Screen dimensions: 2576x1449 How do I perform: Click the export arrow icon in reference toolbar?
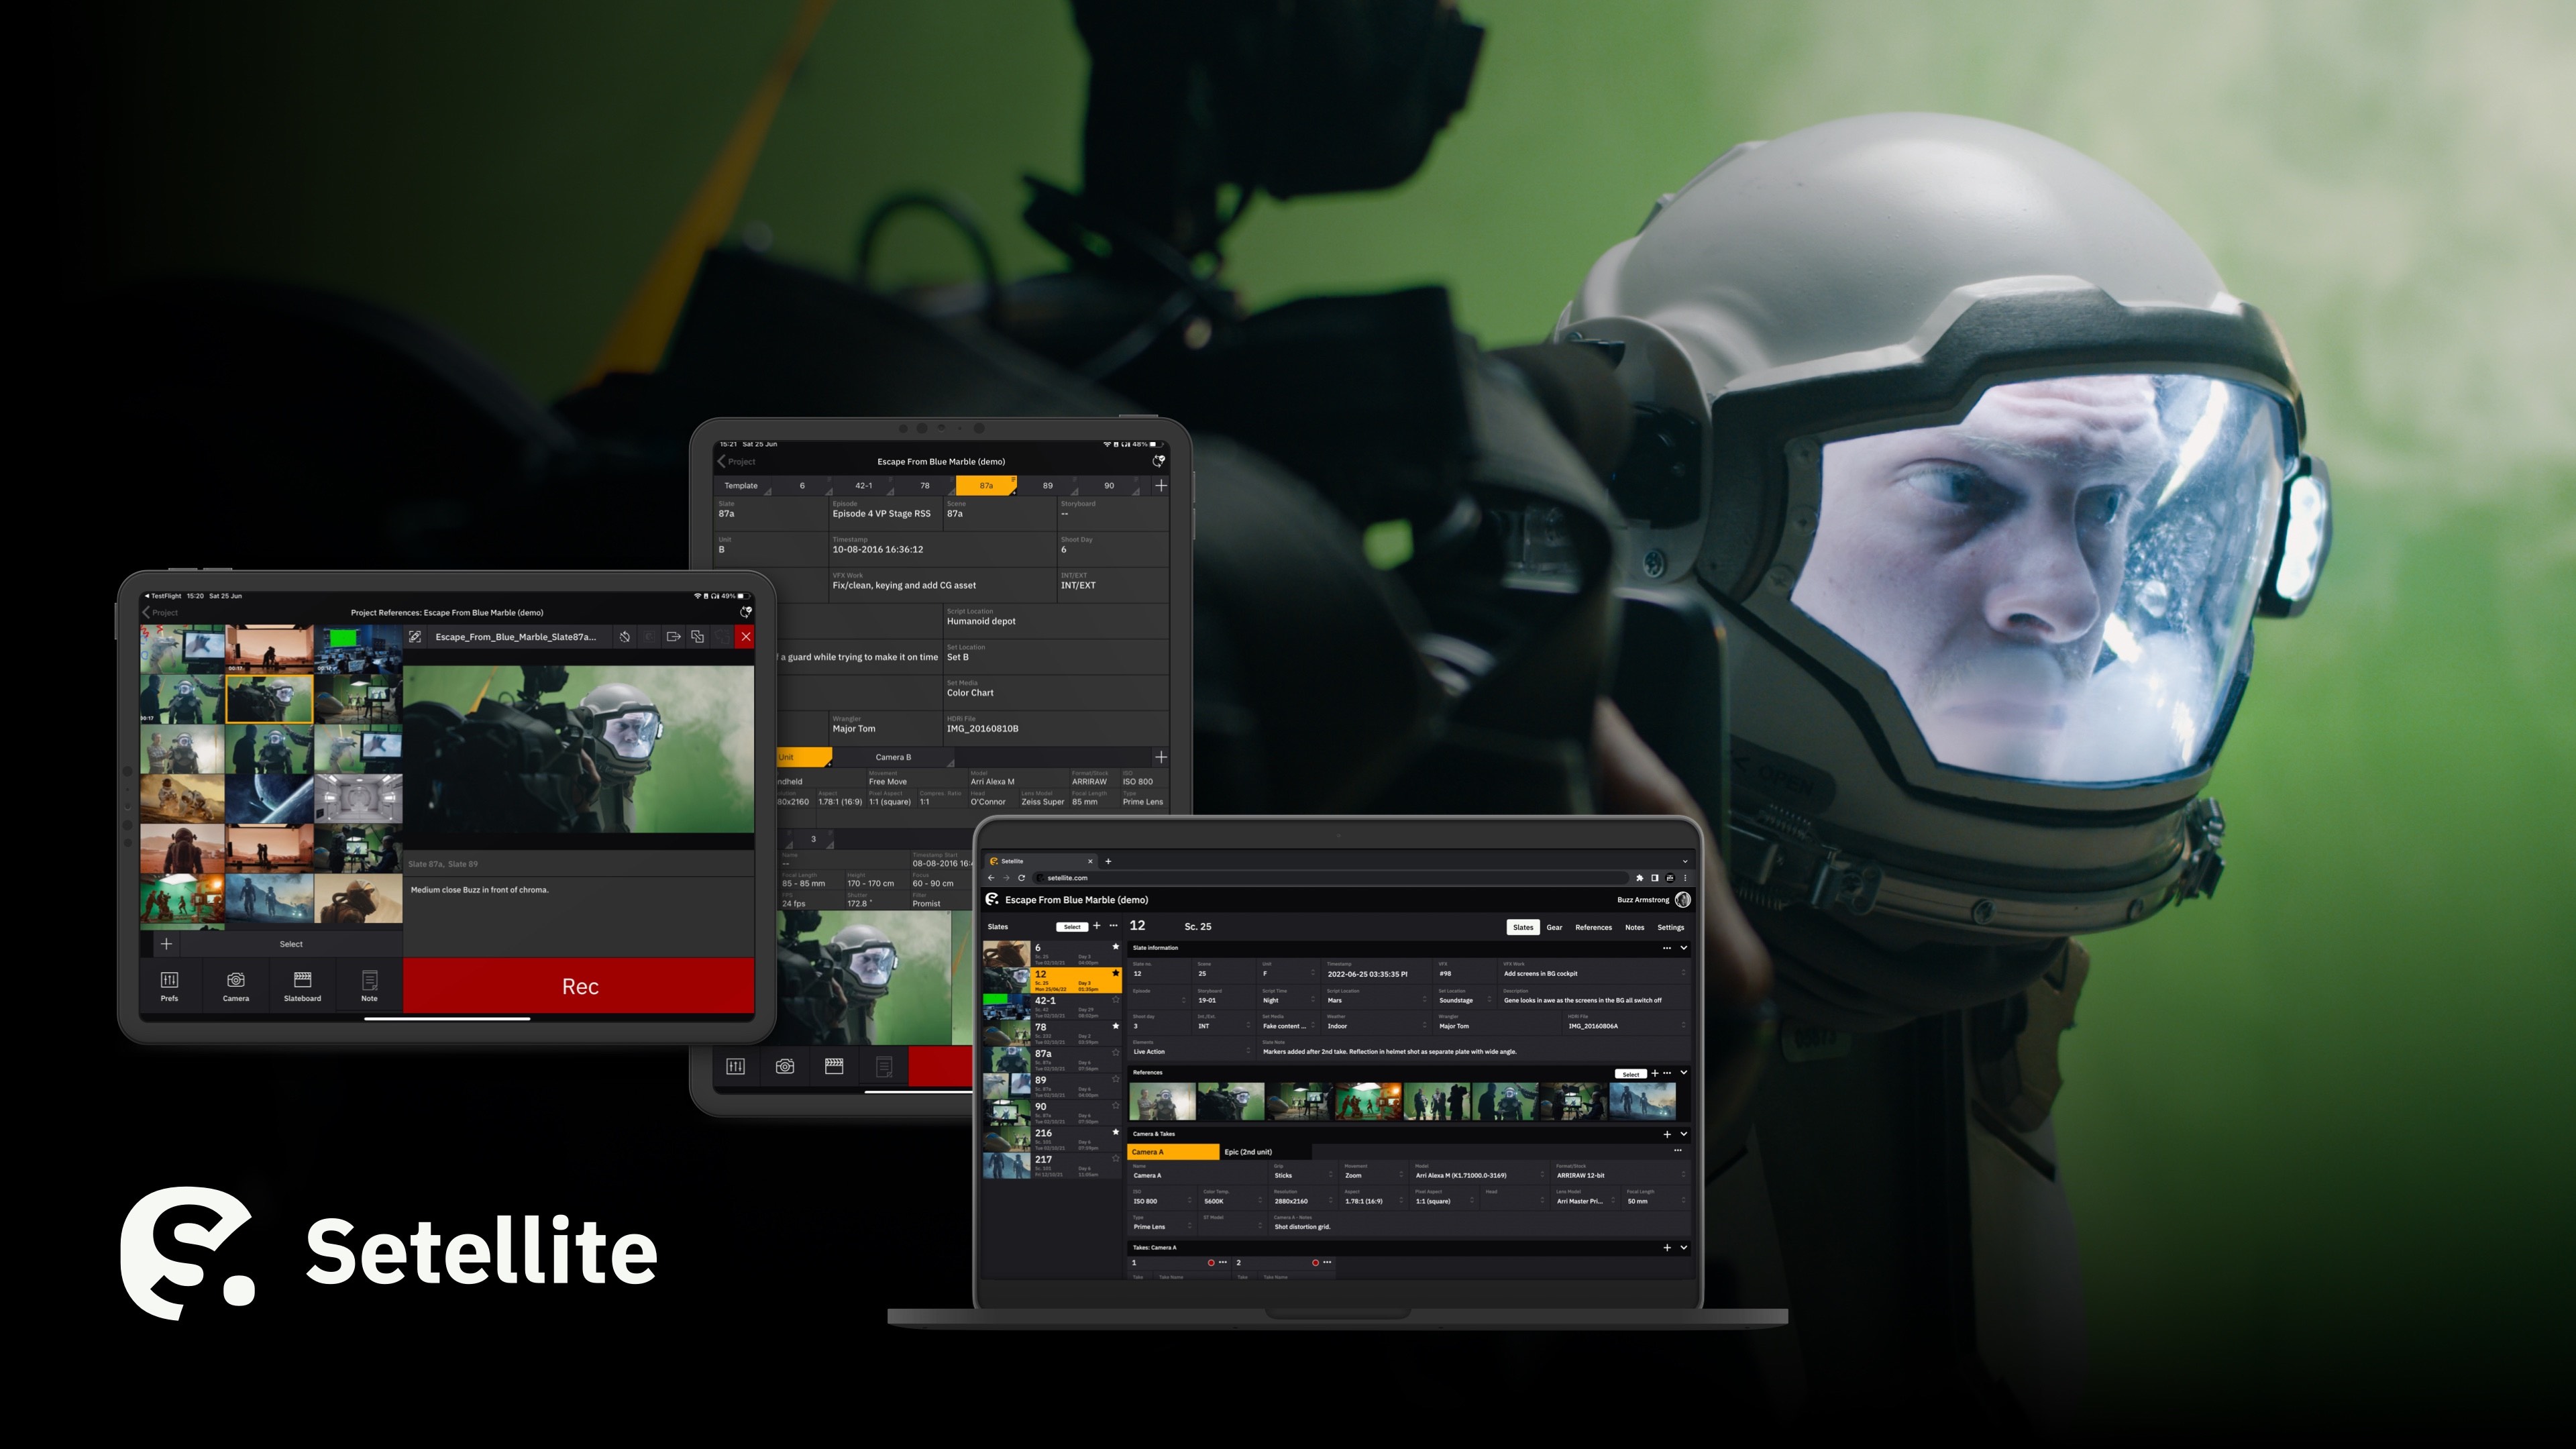(x=673, y=637)
